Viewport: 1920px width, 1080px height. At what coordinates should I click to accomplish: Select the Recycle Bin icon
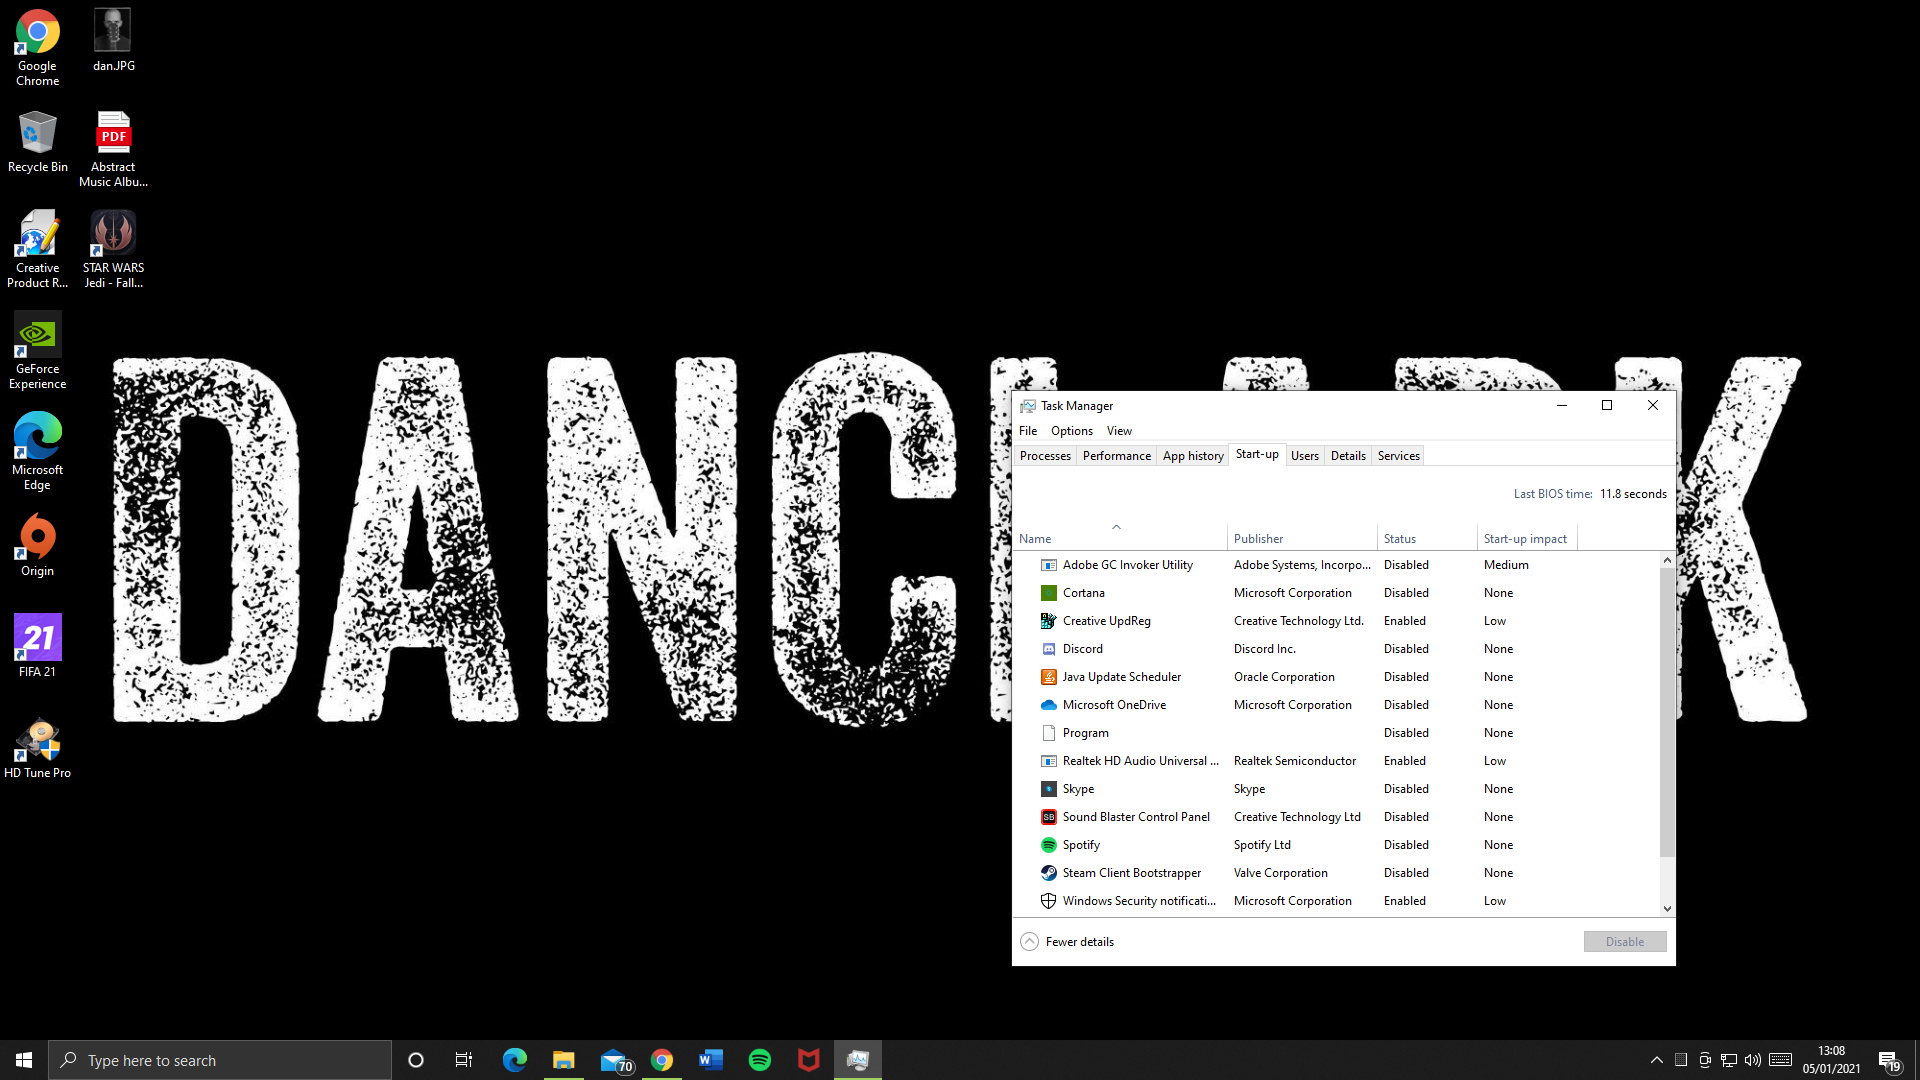(x=37, y=142)
